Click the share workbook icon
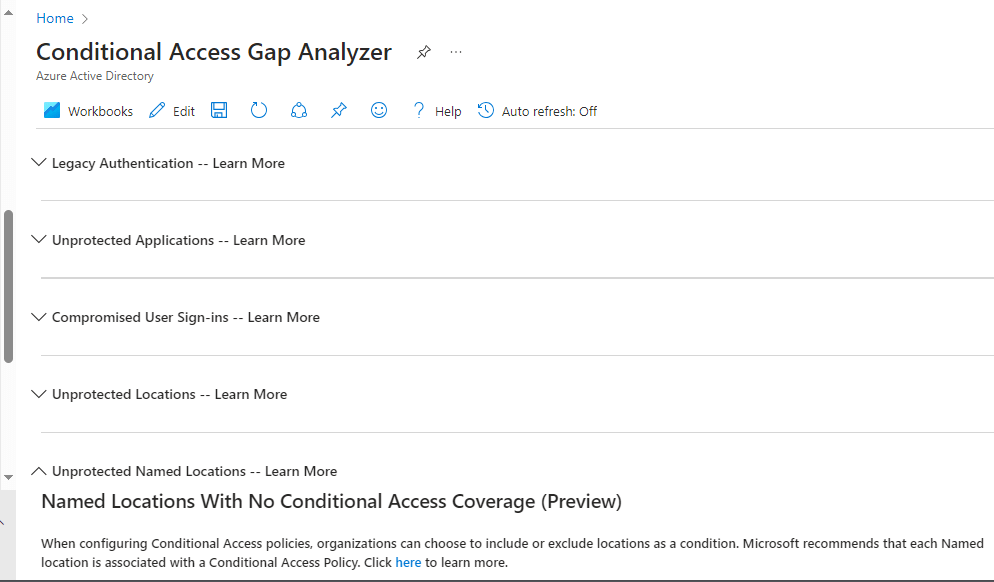This screenshot has width=994, height=582. (x=298, y=111)
